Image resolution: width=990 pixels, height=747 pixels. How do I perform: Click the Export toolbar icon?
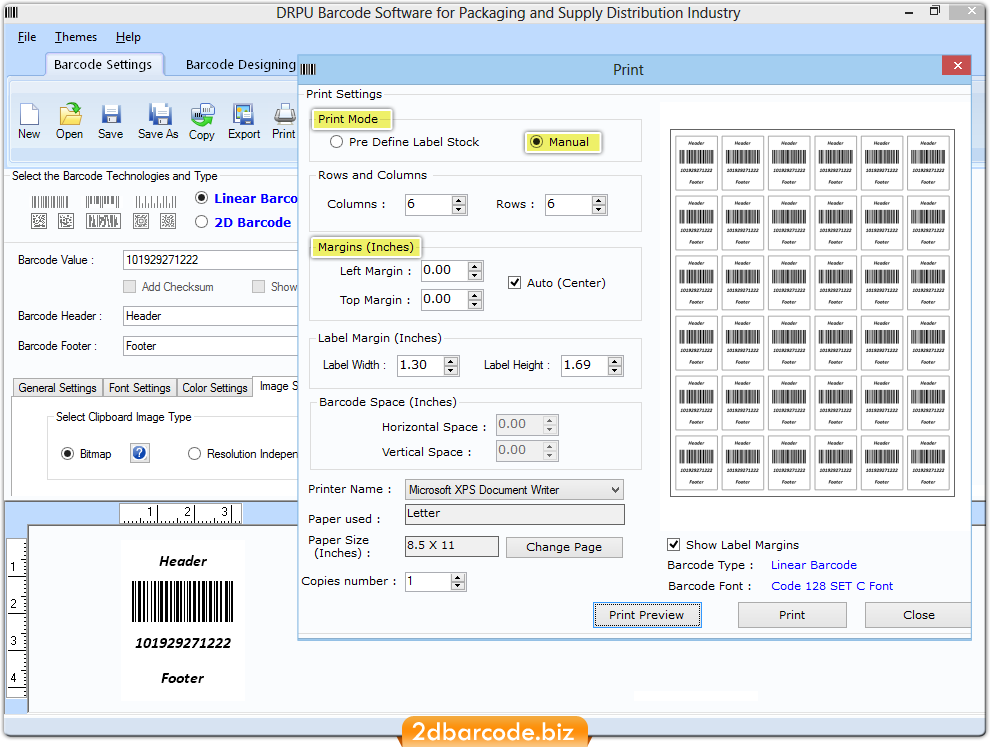[x=243, y=114]
